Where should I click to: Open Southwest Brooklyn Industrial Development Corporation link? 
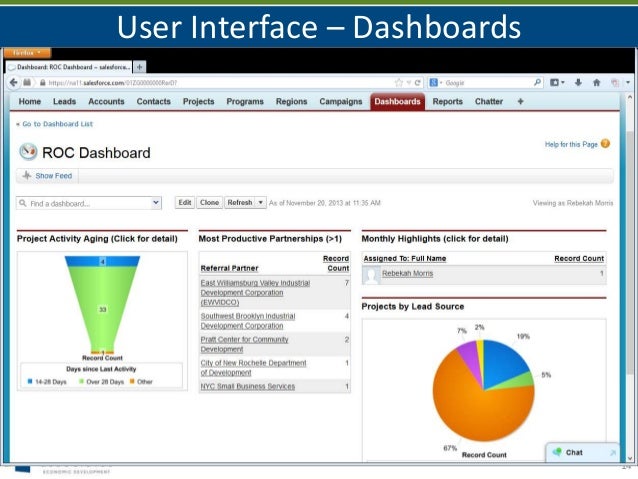point(248,321)
